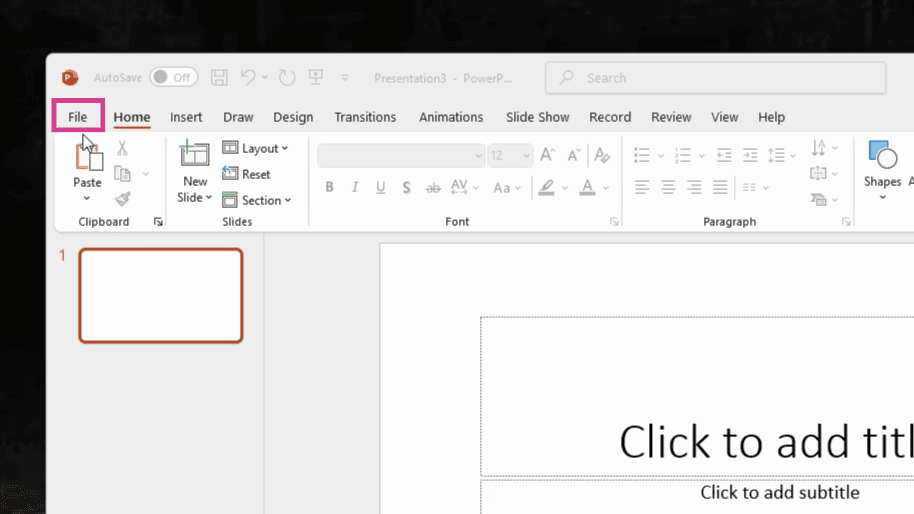Switch to the Home tab

132,117
